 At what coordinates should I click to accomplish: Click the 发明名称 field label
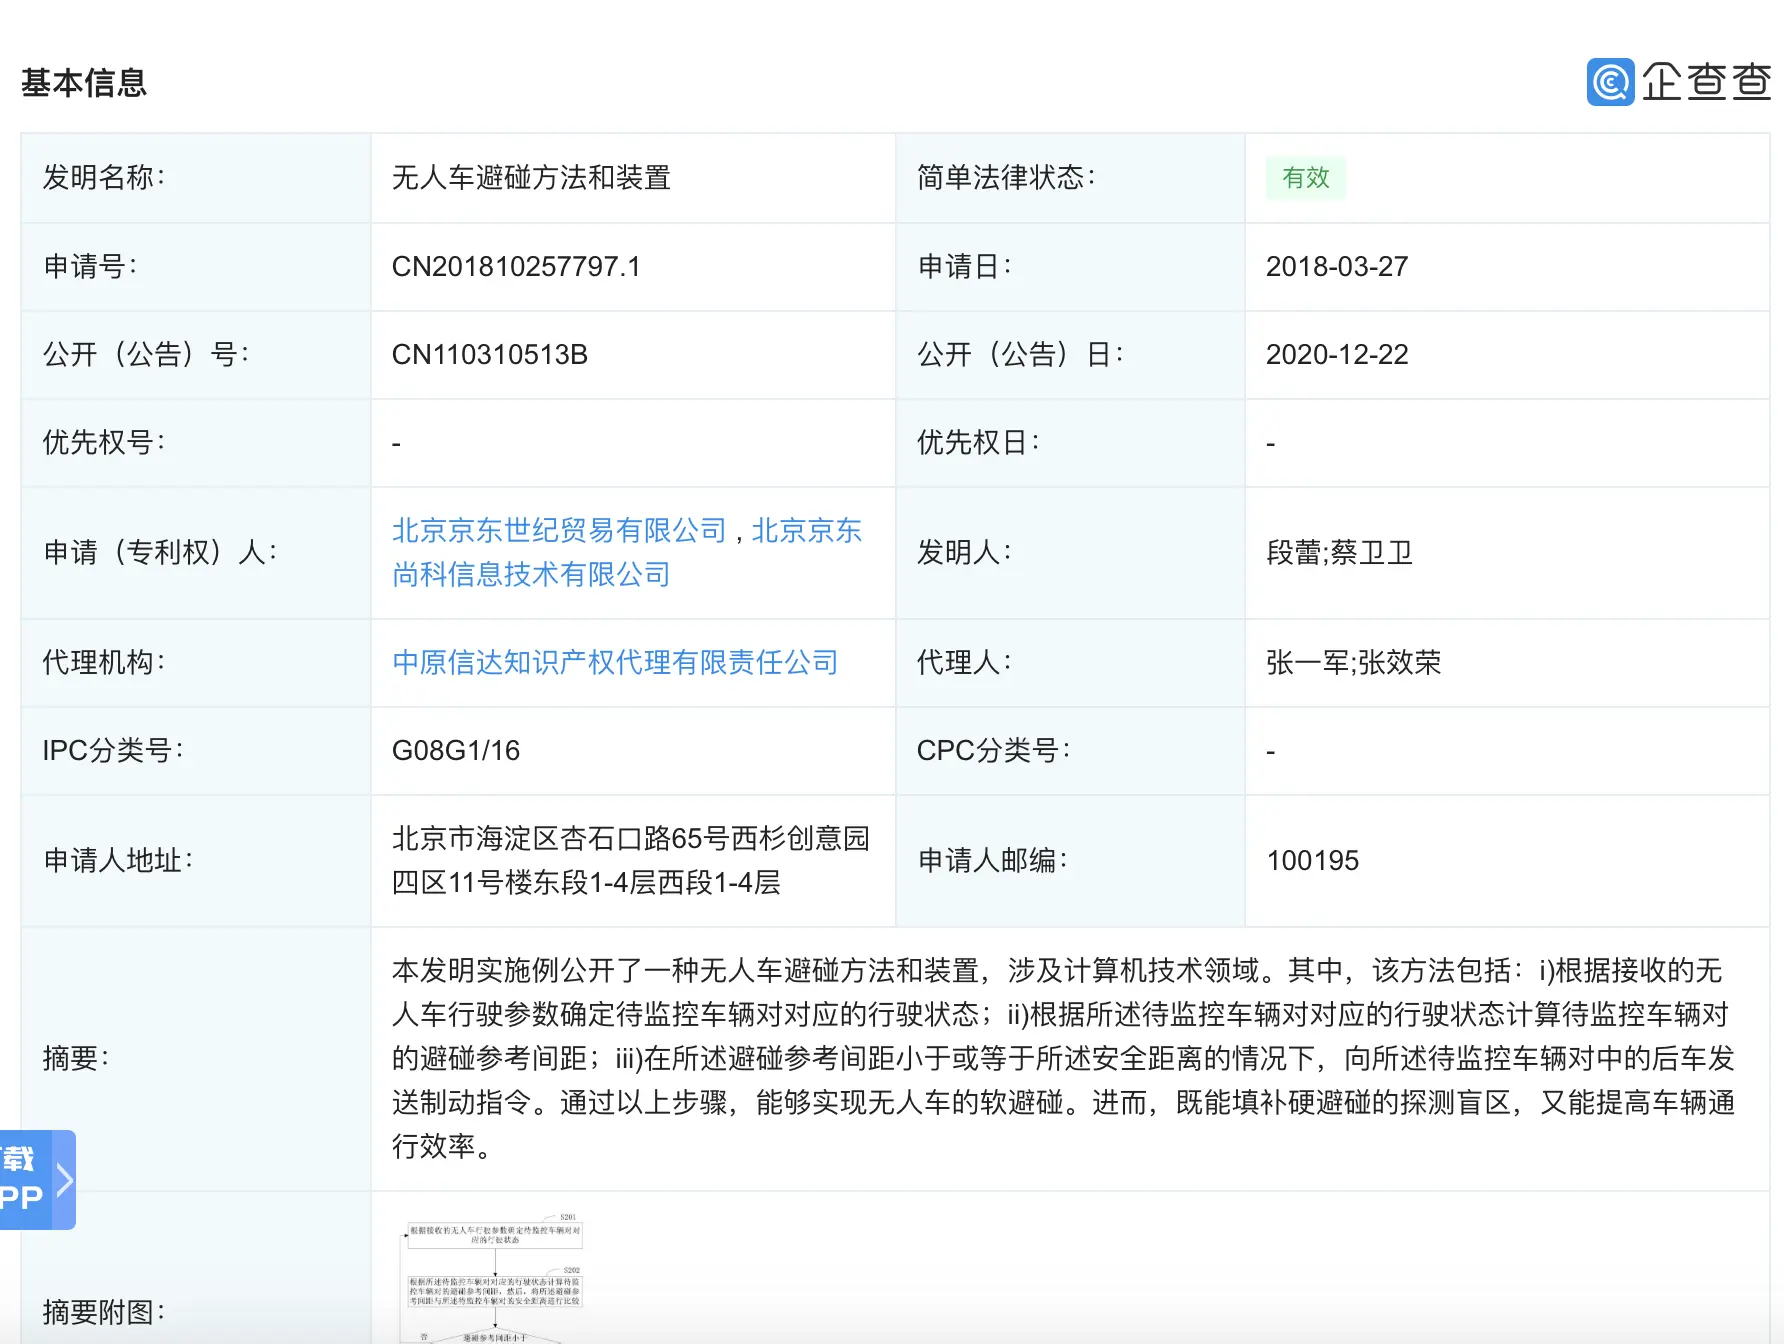point(104,178)
